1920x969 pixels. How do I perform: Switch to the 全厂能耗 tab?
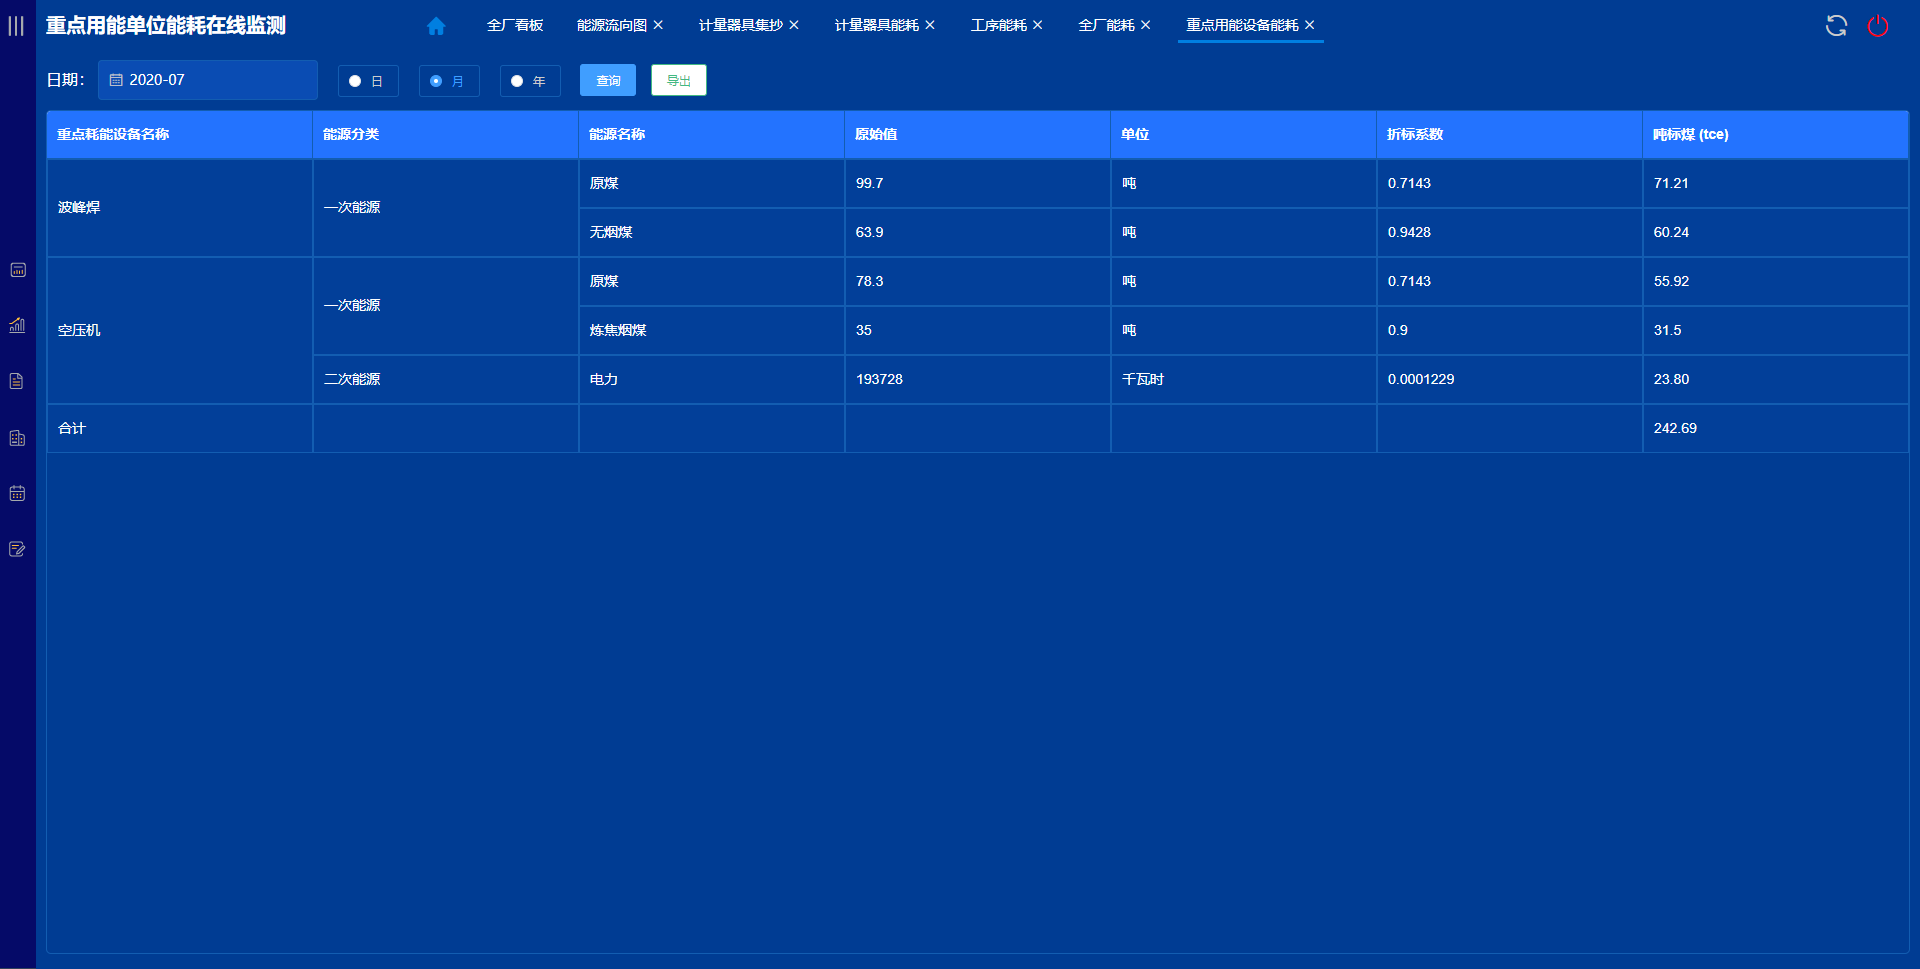pos(1107,25)
